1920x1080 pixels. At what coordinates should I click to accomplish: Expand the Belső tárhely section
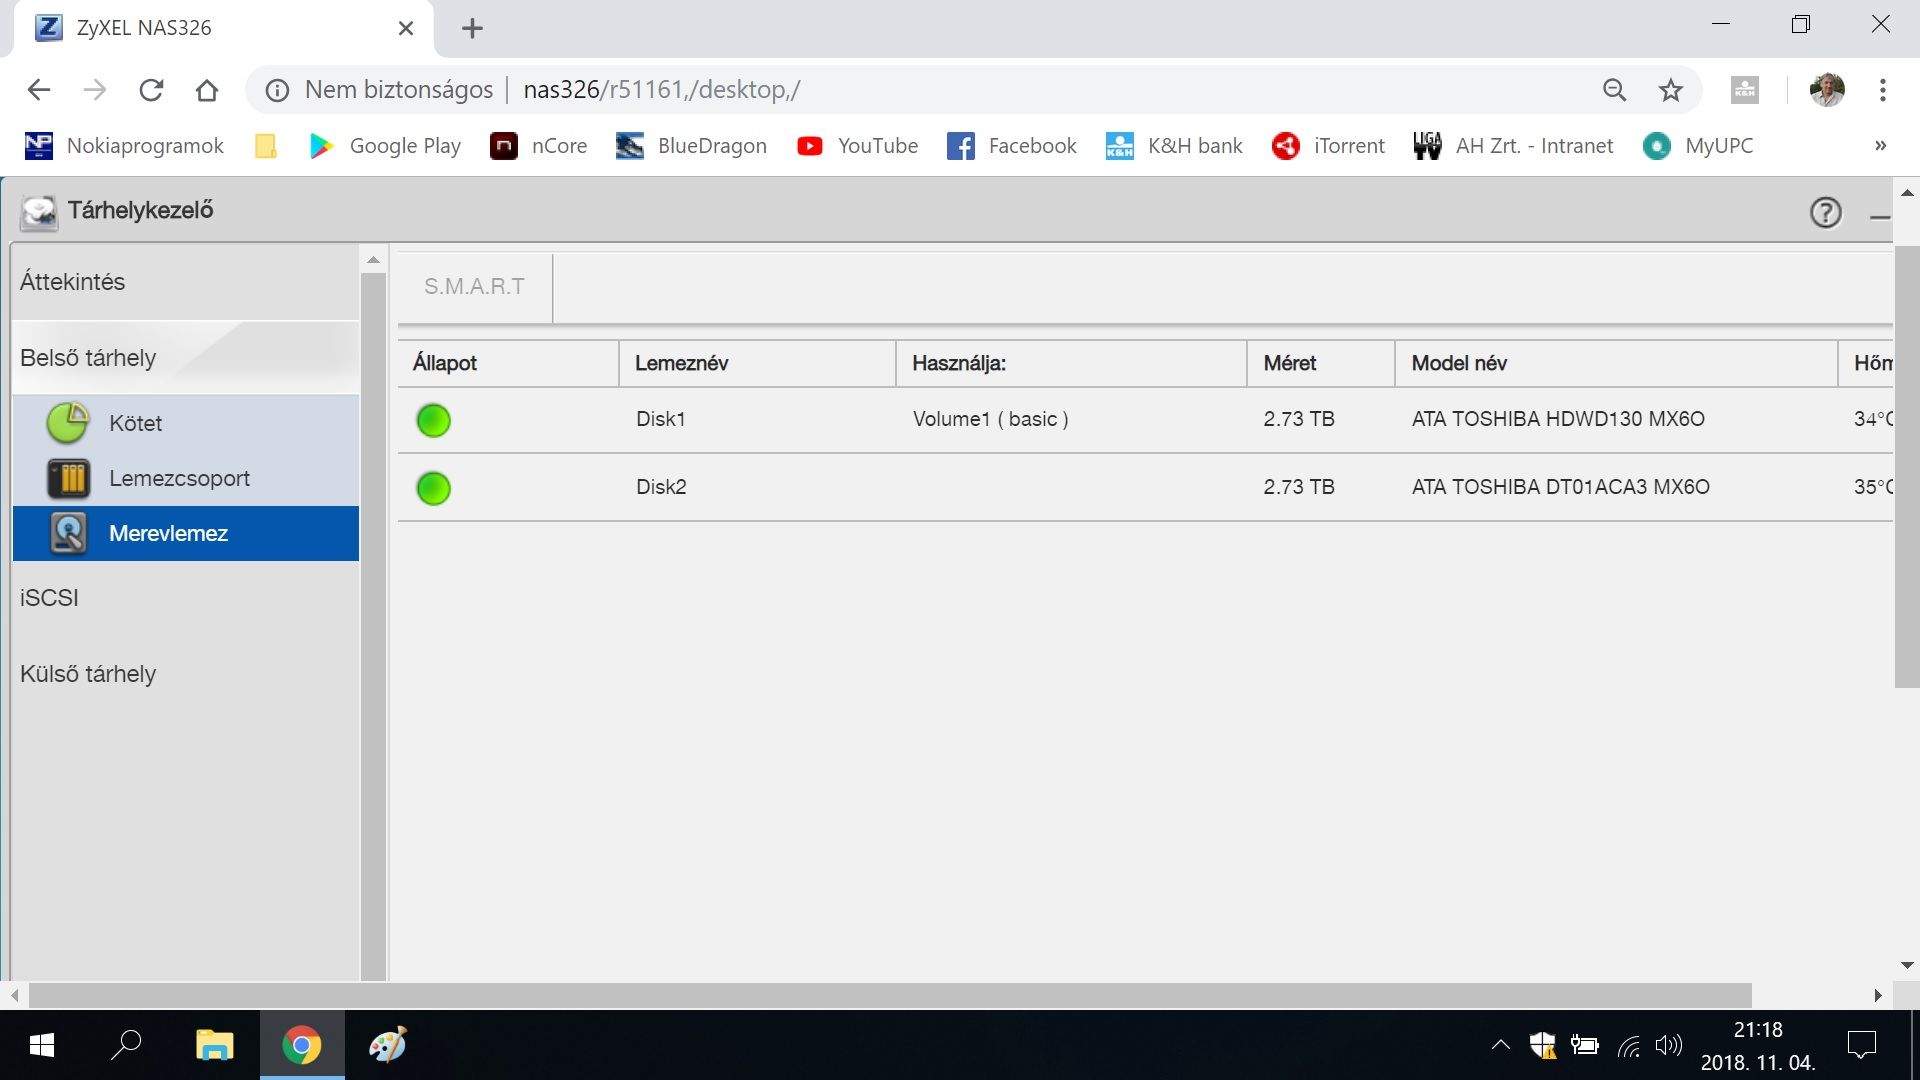point(185,358)
